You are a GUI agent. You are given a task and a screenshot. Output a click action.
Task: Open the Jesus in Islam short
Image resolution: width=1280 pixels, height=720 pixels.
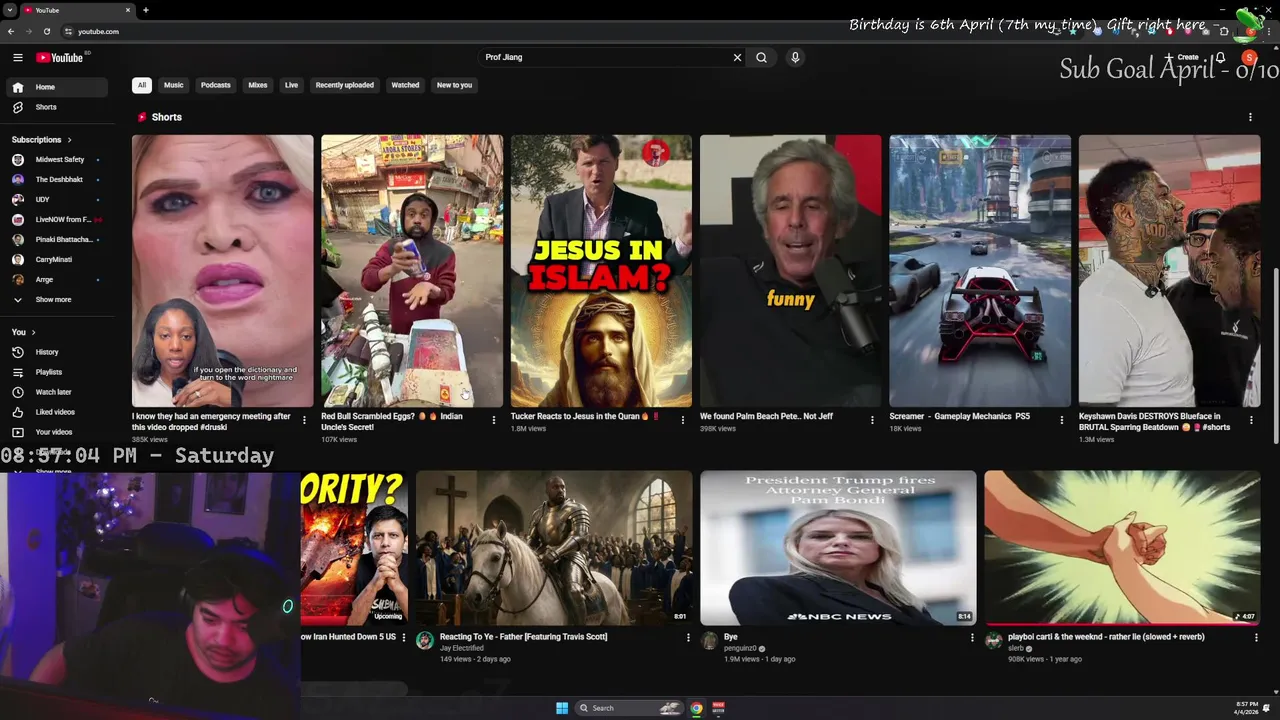point(601,271)
